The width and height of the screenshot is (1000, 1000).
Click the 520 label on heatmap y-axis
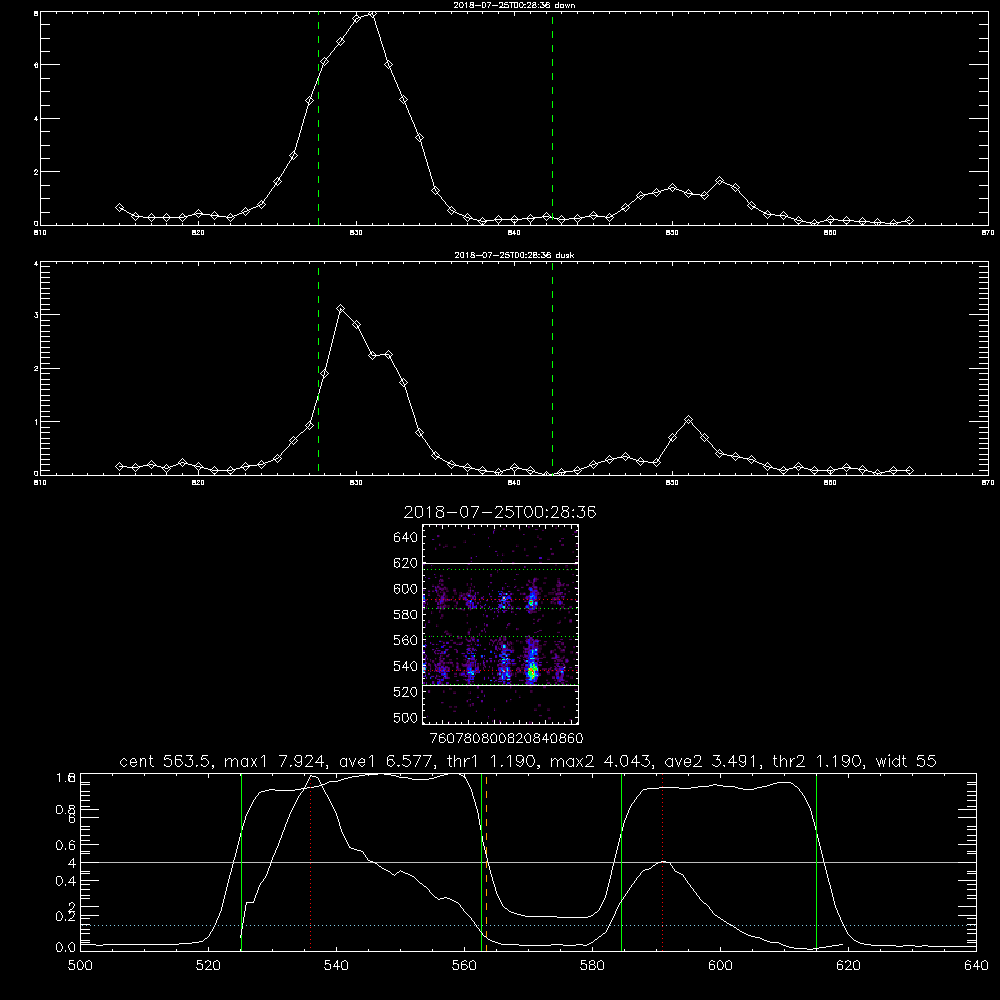(406, 692)
